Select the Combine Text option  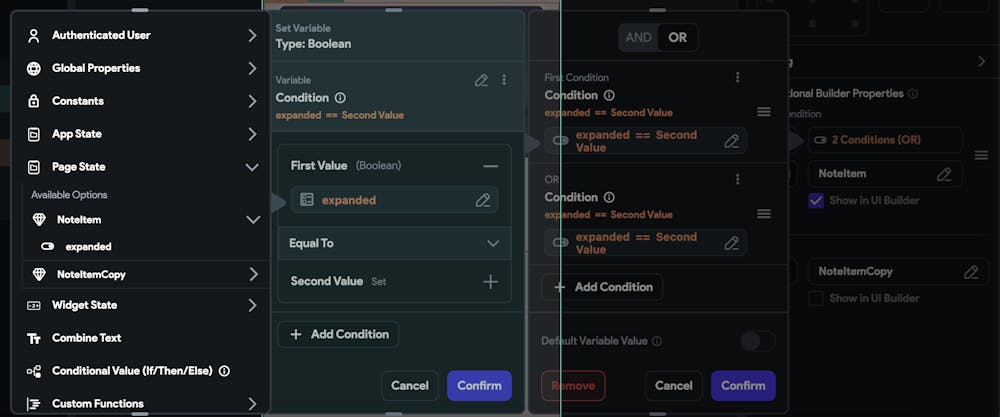coord(86,338)
